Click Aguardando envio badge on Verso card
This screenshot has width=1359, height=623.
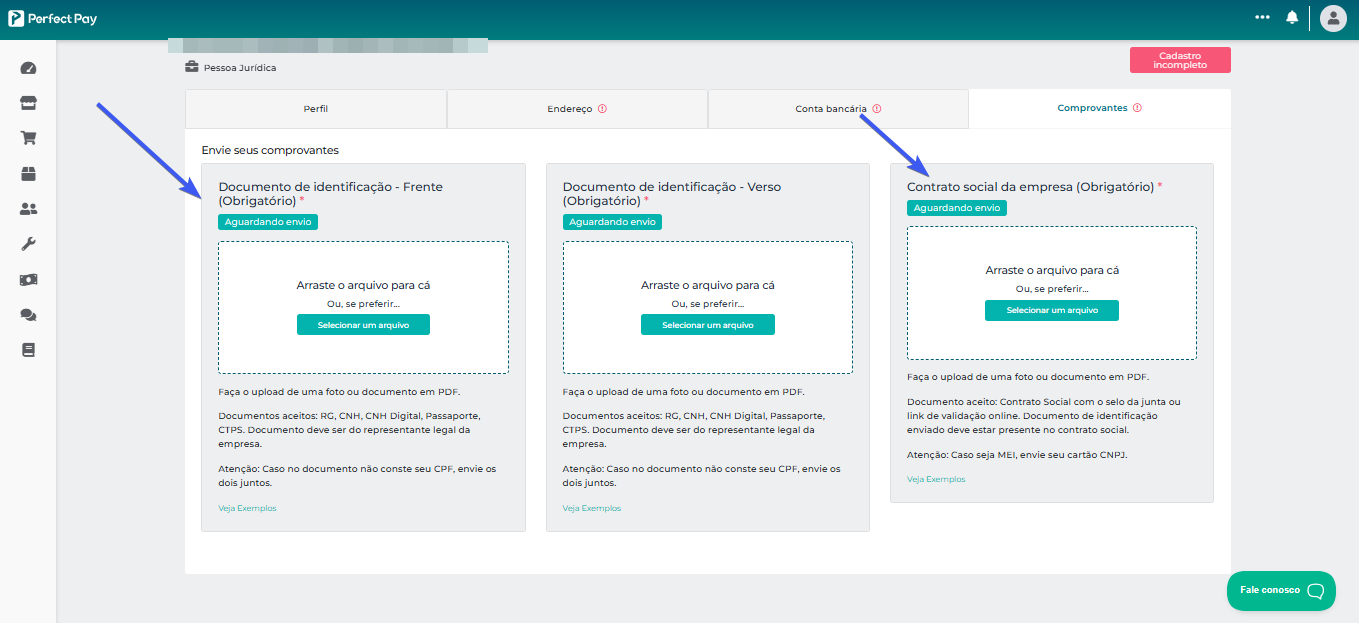(x=612, y=222)
